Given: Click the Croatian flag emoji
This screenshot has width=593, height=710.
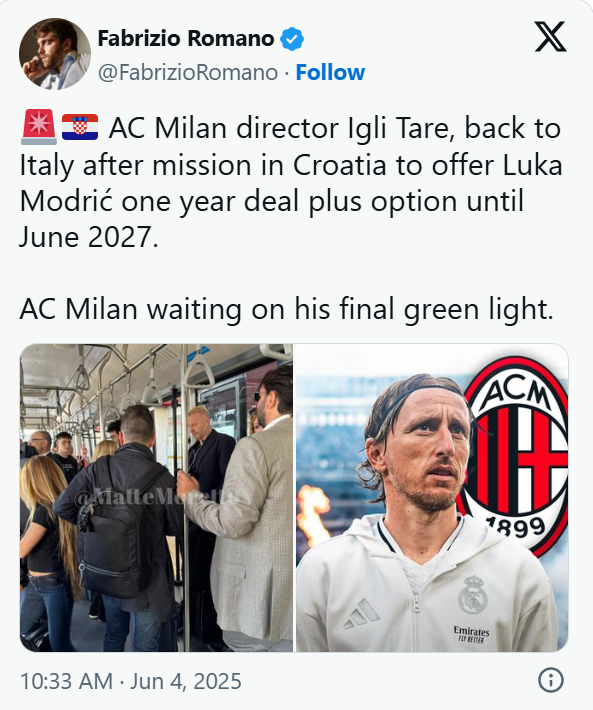Looking at the screenshot, I should pyautogui.click(x=80, y=127).
